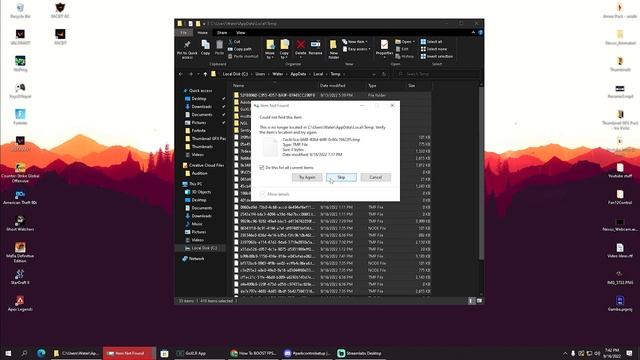Switch to large icons view in status bar
Screen dimensions: 640x360
479,301
